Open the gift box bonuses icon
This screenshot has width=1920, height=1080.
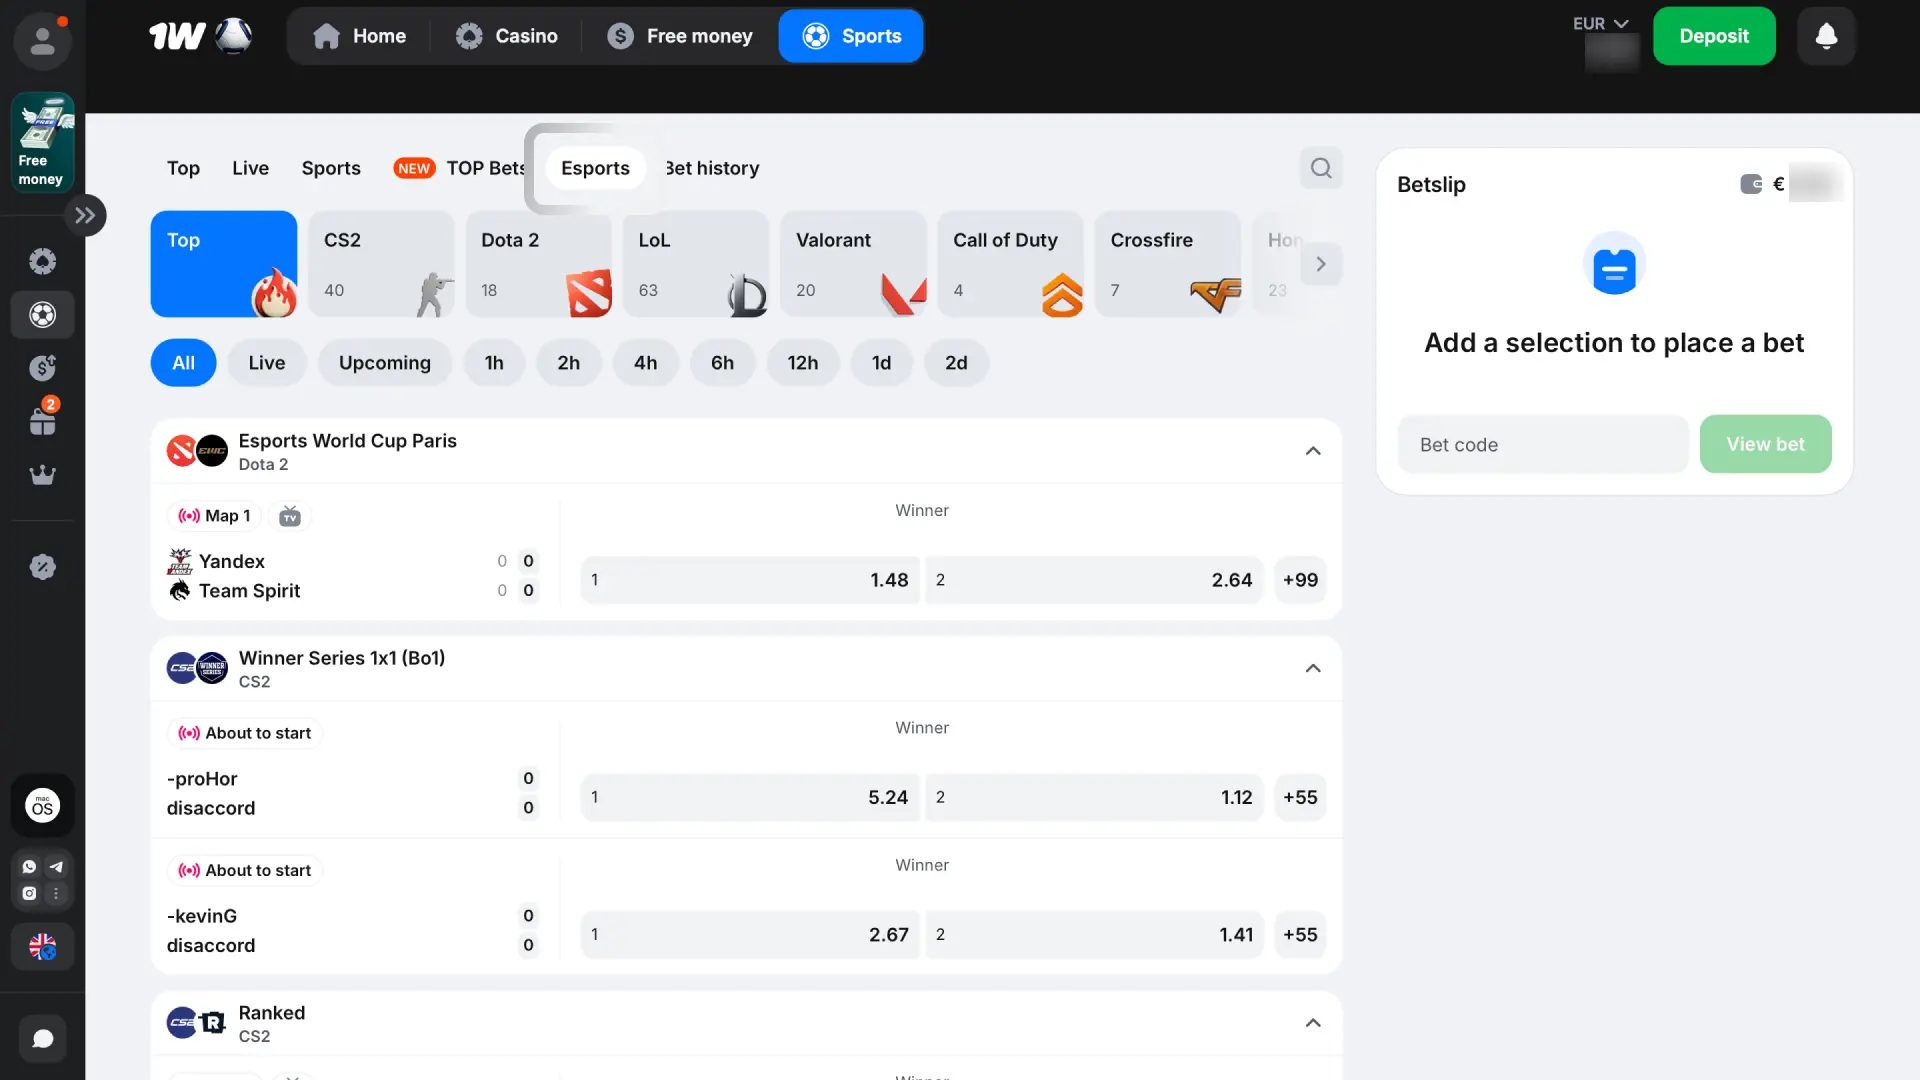coord(42,420)
